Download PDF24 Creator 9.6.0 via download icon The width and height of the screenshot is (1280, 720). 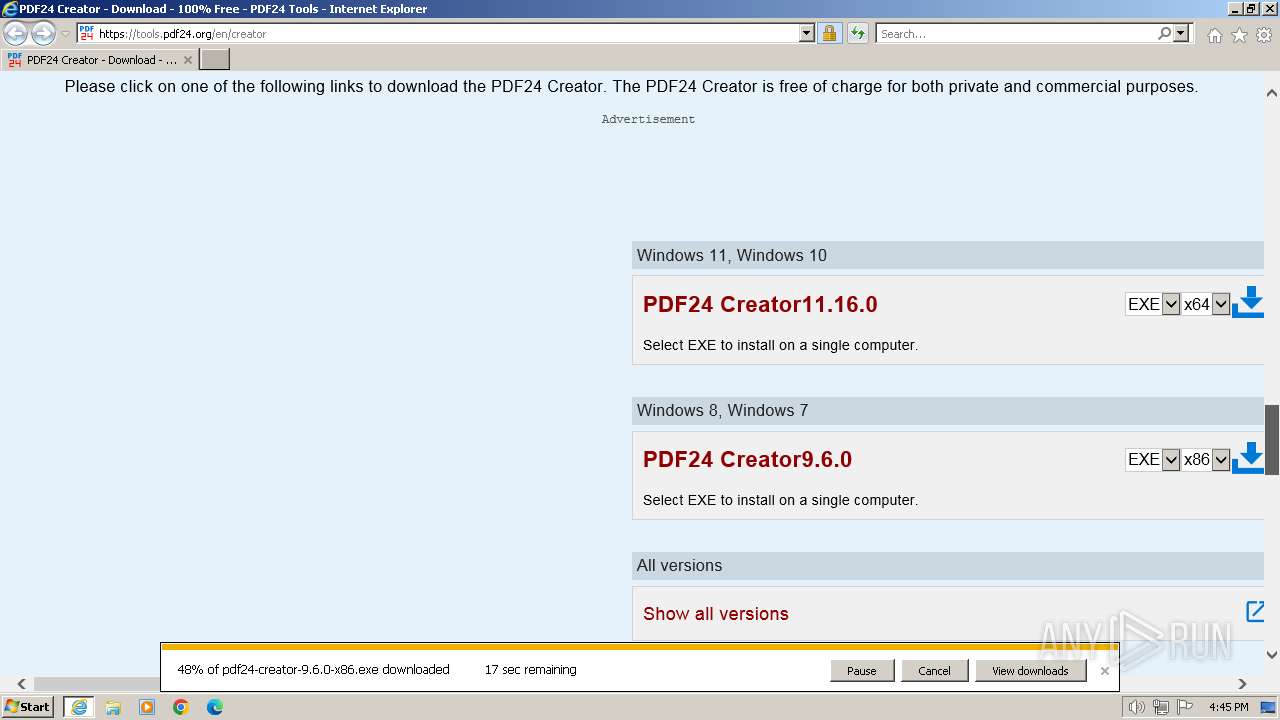pos(1248,457)
